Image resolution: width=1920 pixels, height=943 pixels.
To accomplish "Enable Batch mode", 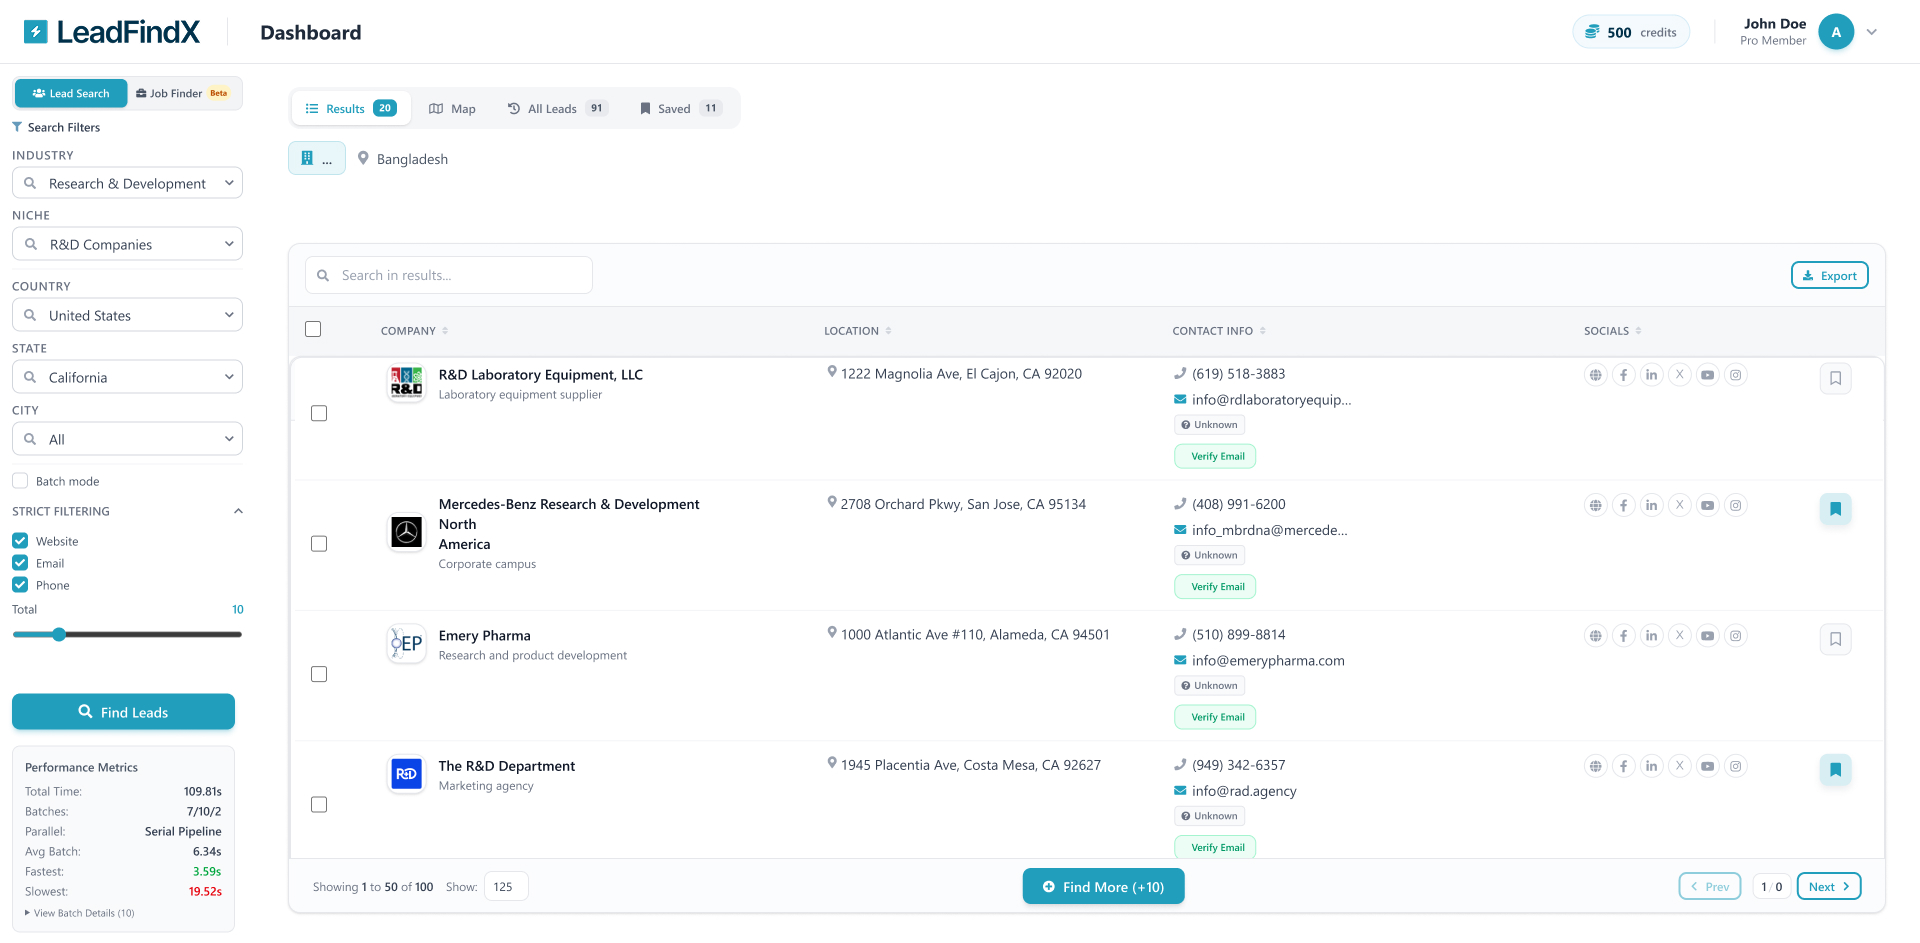I will 19,480.
